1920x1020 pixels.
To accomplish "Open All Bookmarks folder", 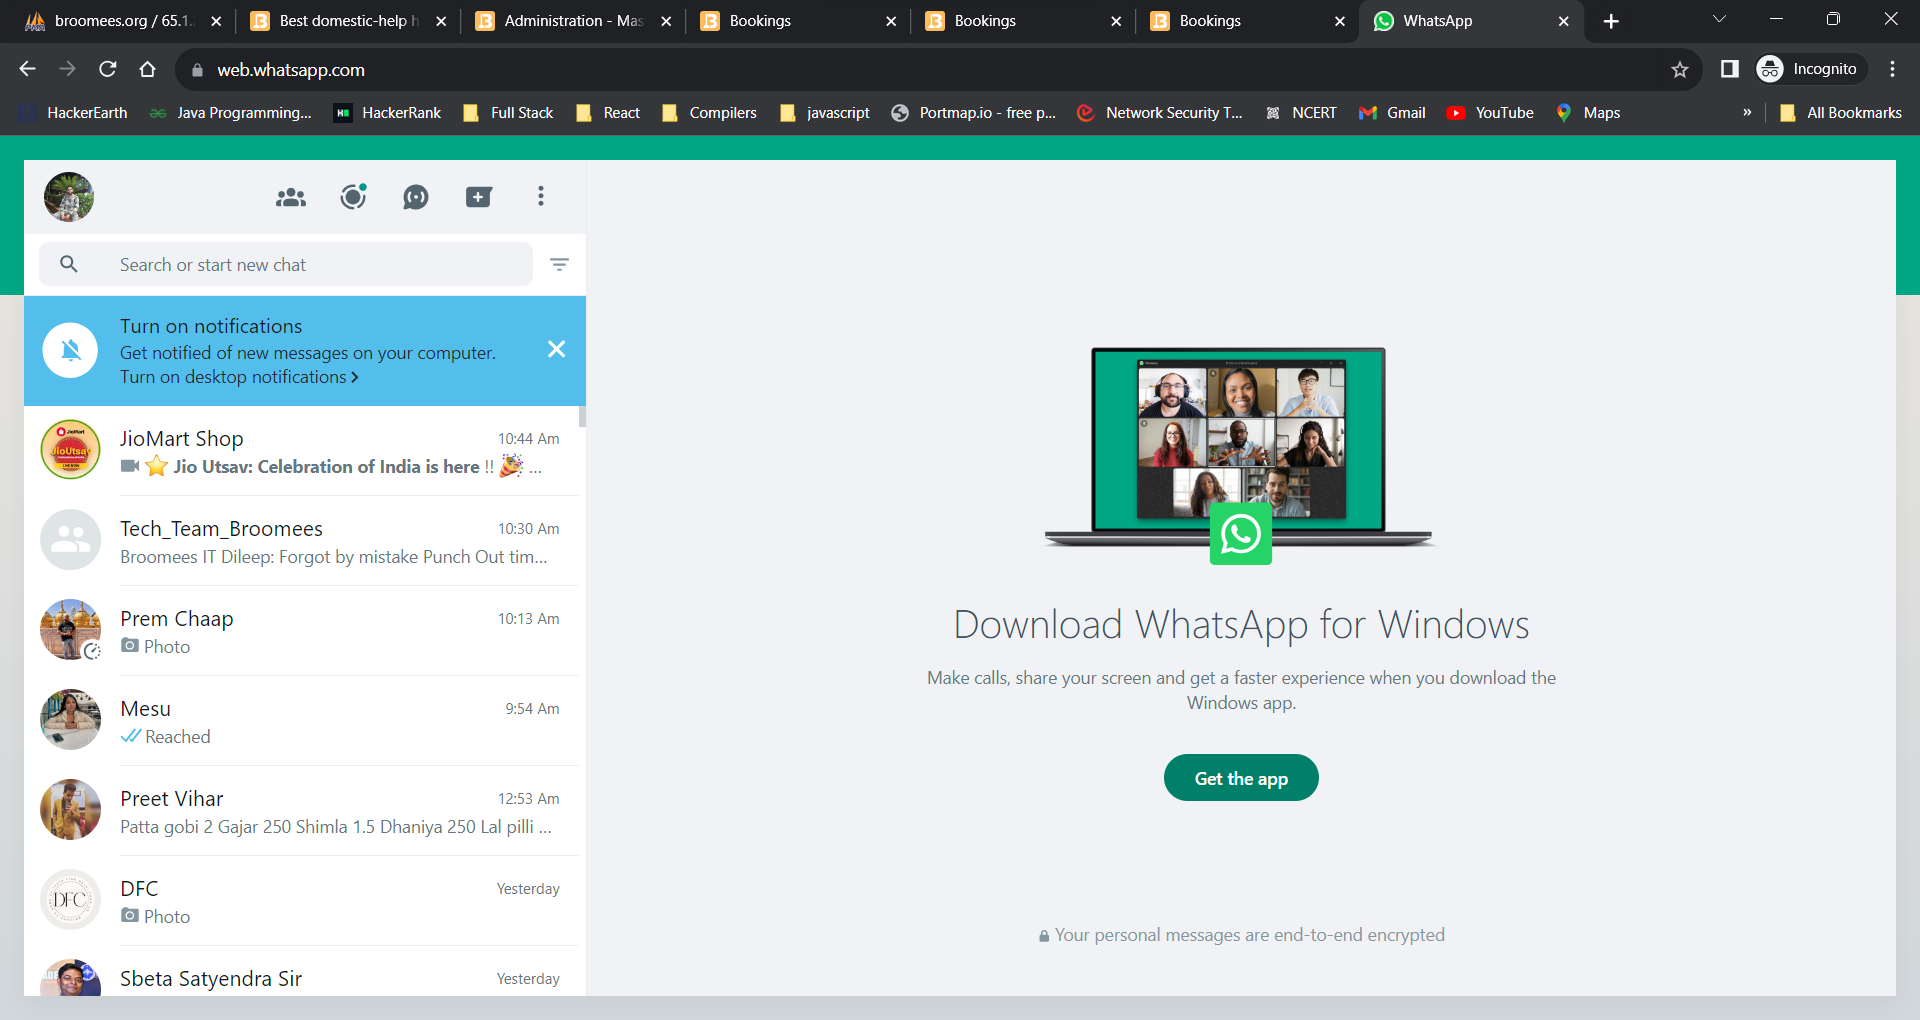I will (x=1841, y=113).
